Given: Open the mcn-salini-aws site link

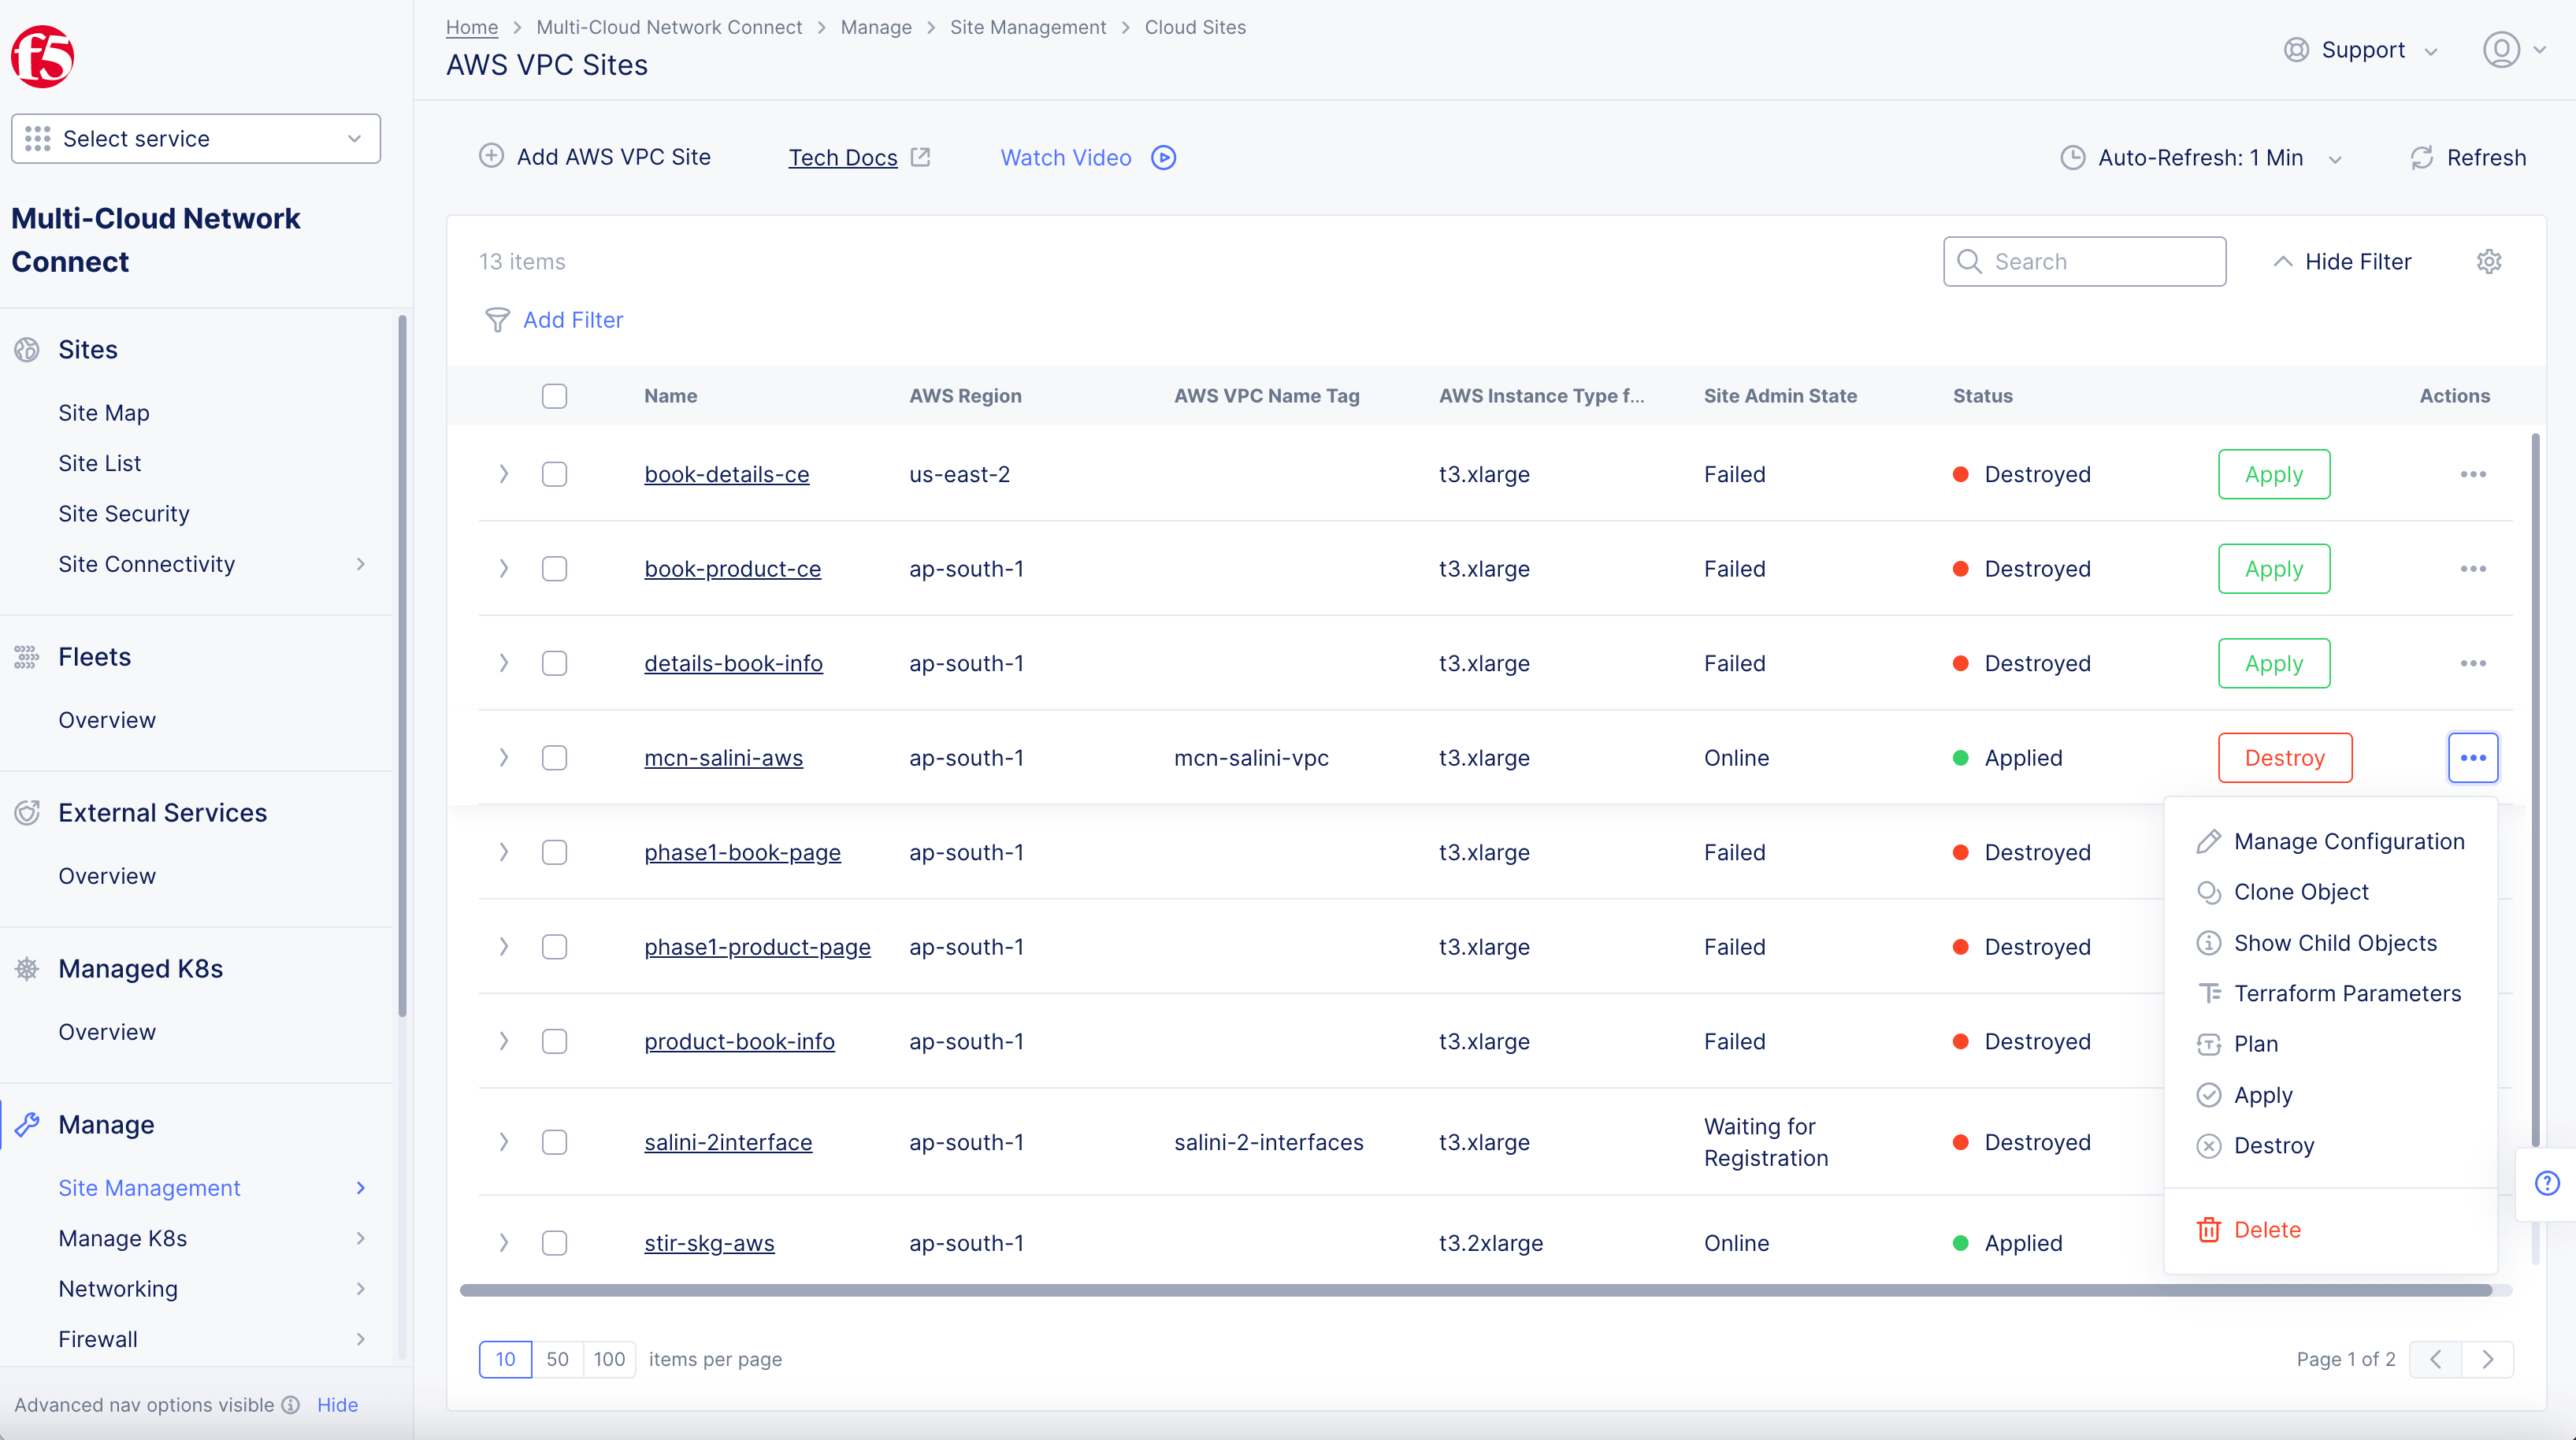Looking at the screenshot, I should pos(724,758).
